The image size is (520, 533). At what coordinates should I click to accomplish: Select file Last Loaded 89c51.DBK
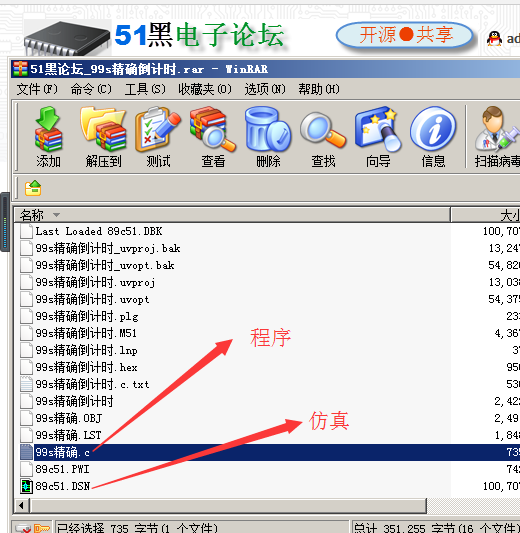99,231
